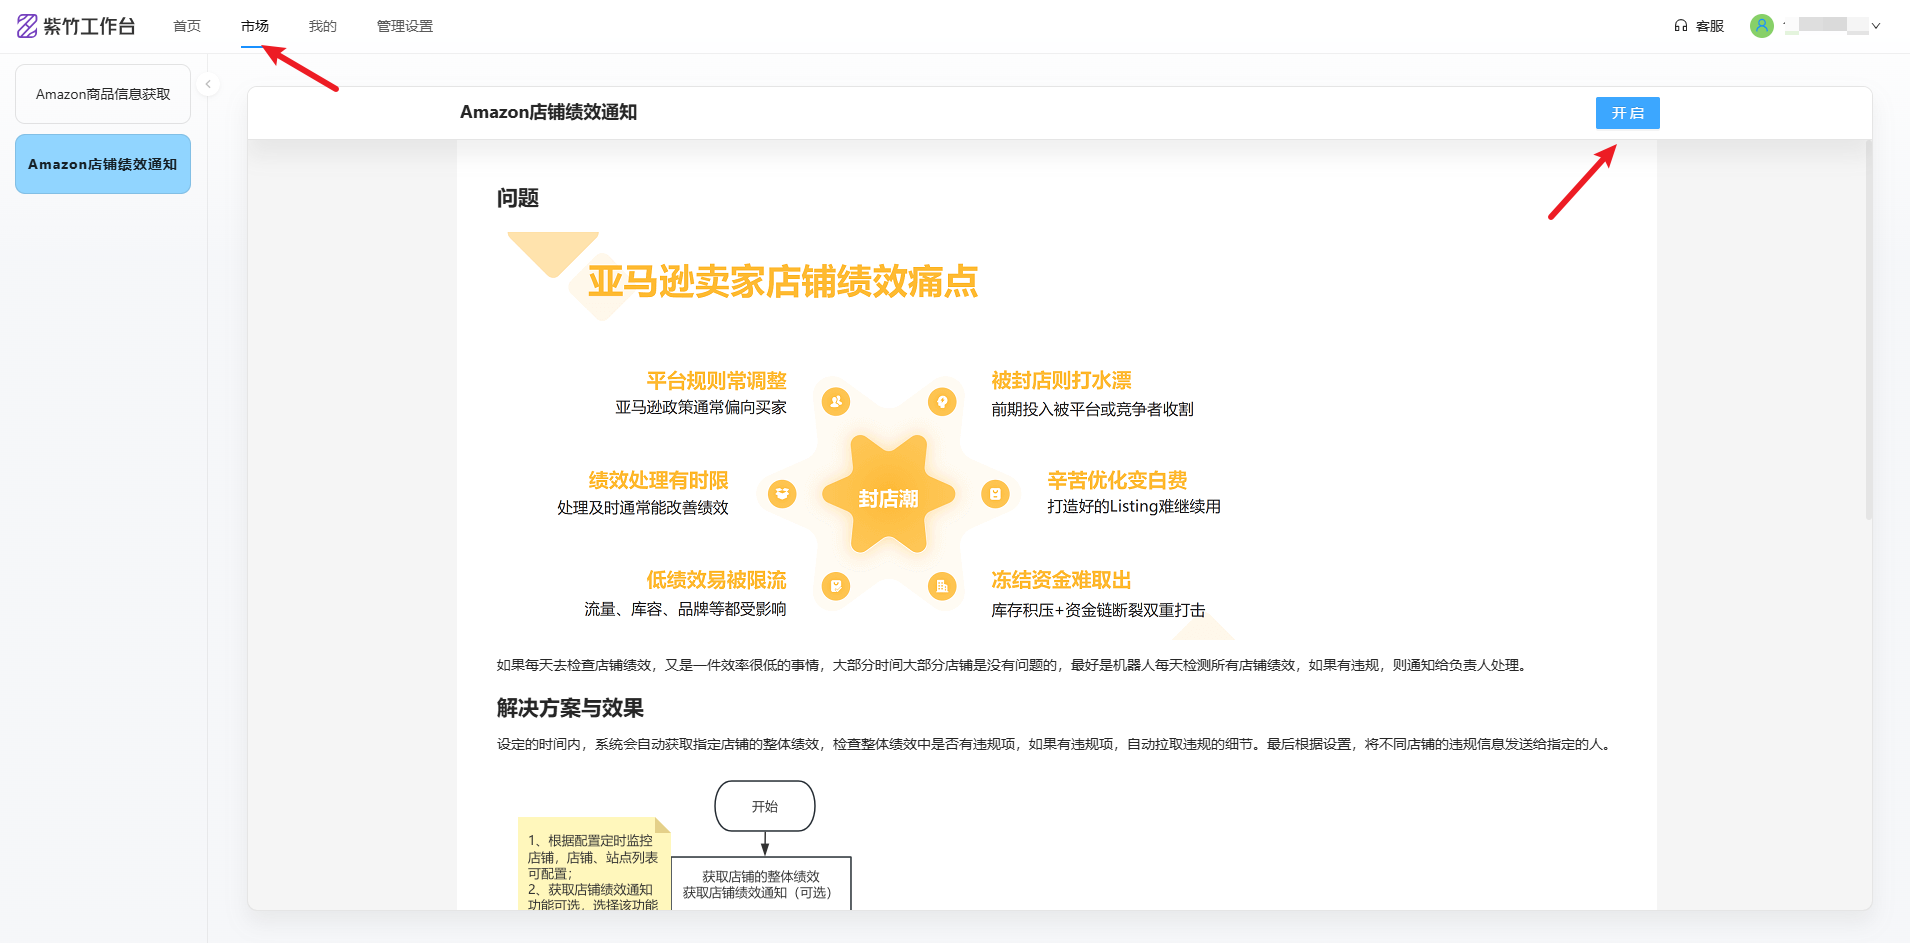Screen dimensions: 1910x943
Task: Open the 管理设置 tab
Action: 405,26
